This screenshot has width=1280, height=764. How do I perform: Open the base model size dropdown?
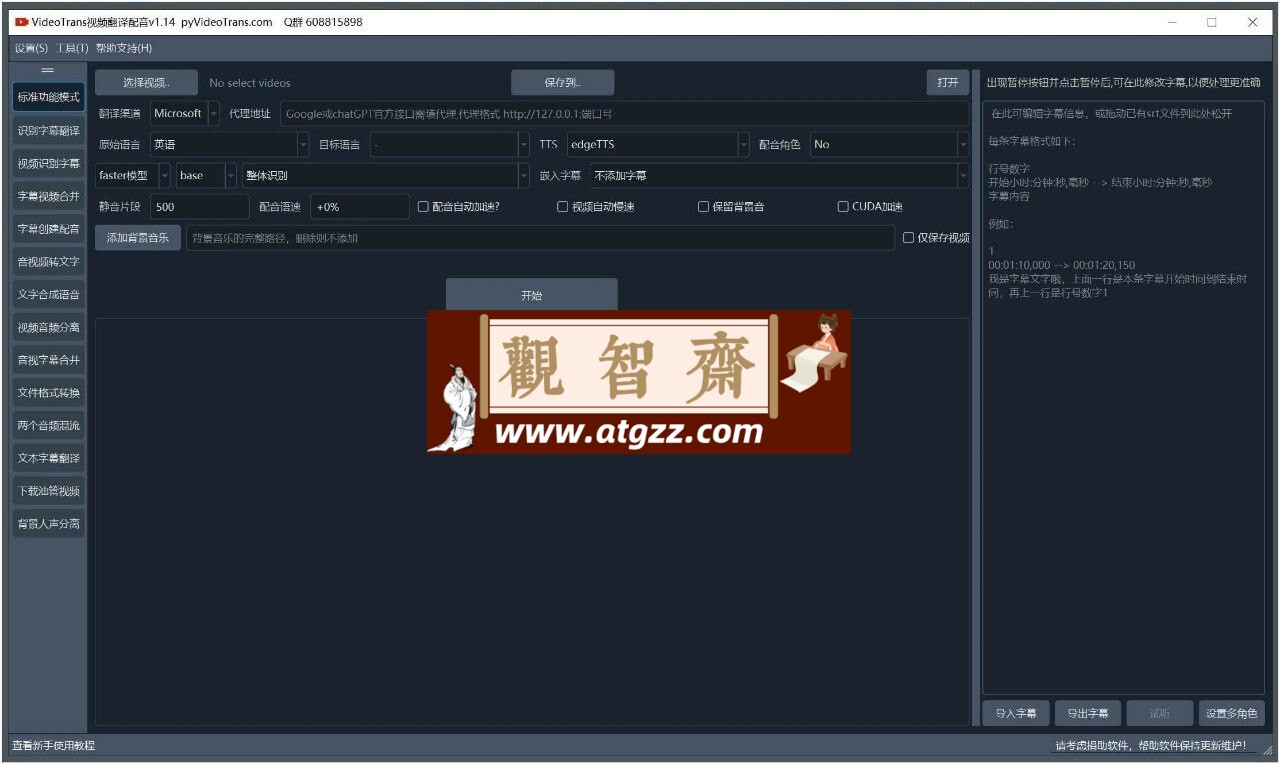tap(206, 175)
